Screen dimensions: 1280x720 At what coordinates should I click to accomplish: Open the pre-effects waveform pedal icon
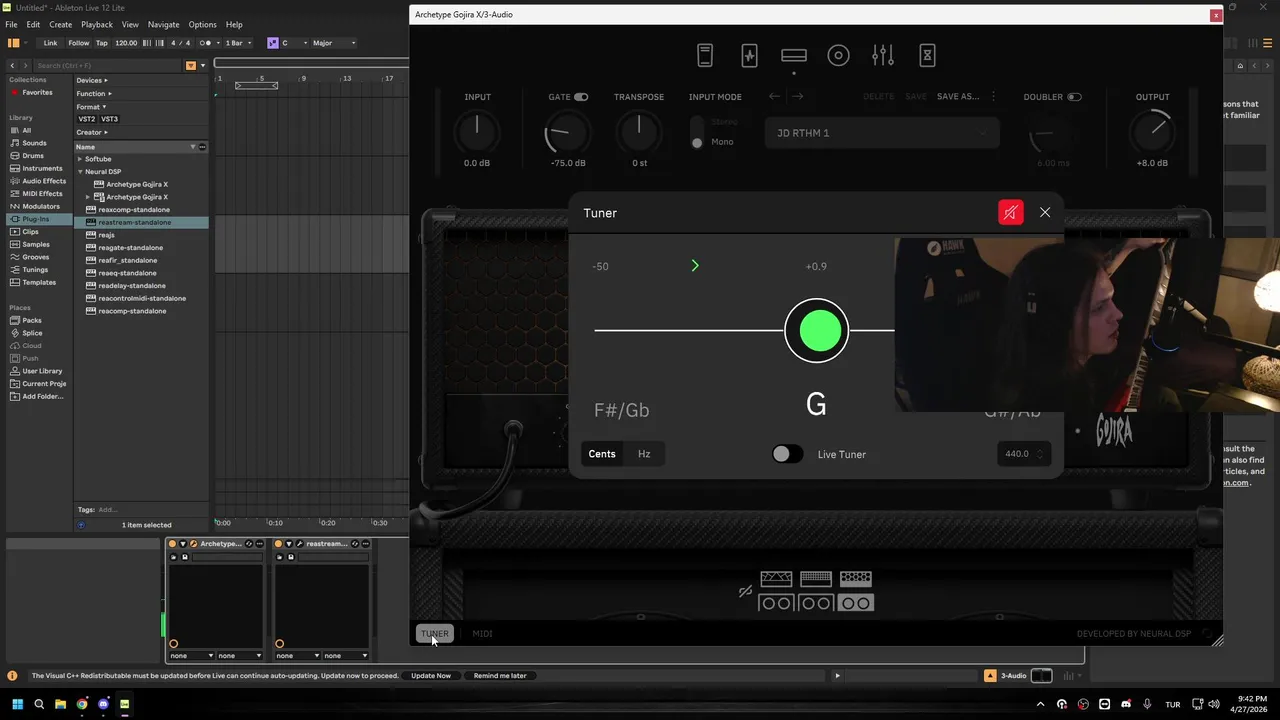click(749, 56)
